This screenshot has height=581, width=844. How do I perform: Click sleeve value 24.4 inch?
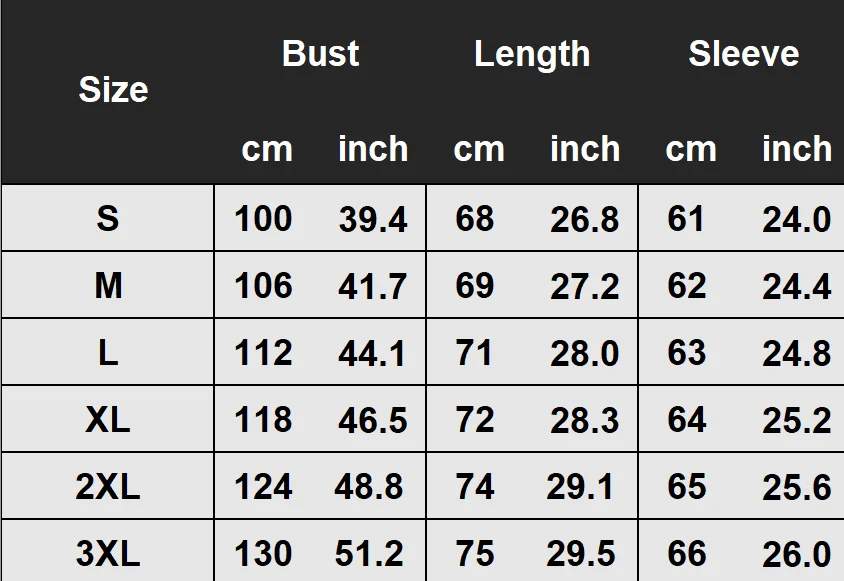[797, 286]
